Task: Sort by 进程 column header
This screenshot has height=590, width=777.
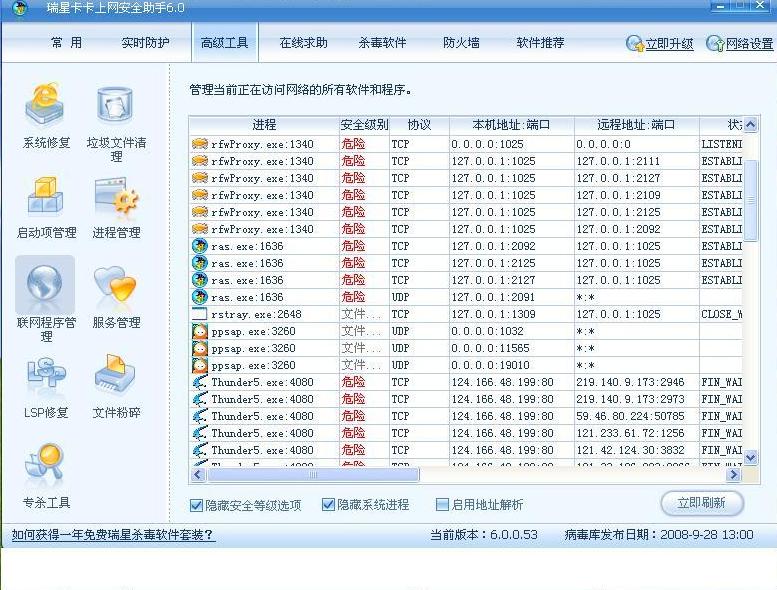Action: (x=264, y=125)
